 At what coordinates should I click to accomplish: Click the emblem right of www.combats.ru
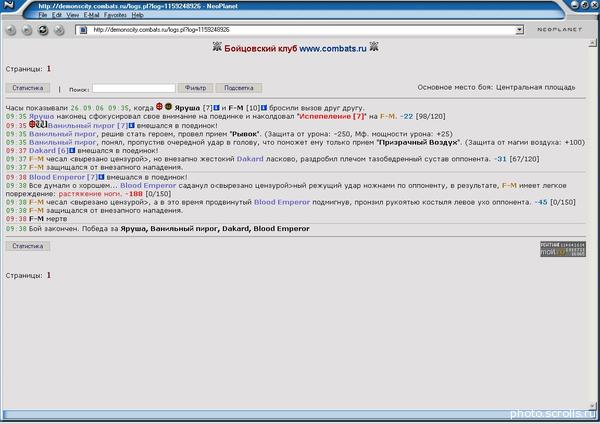click(x=374, y=47)
